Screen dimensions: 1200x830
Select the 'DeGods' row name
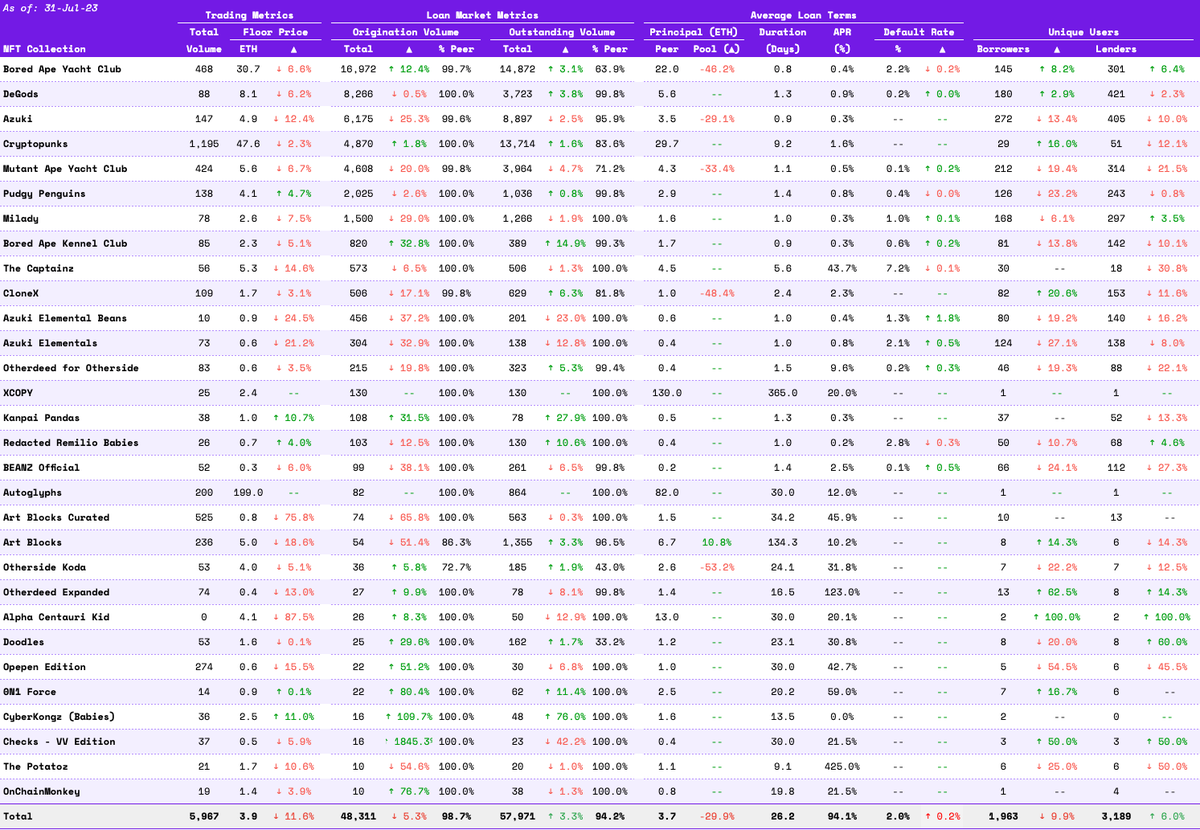[21, 94]
